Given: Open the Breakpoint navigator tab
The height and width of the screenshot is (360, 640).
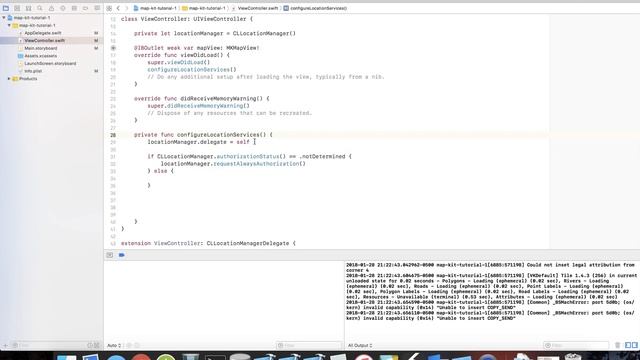Looking at the screenshot, I should pos(86,8).
